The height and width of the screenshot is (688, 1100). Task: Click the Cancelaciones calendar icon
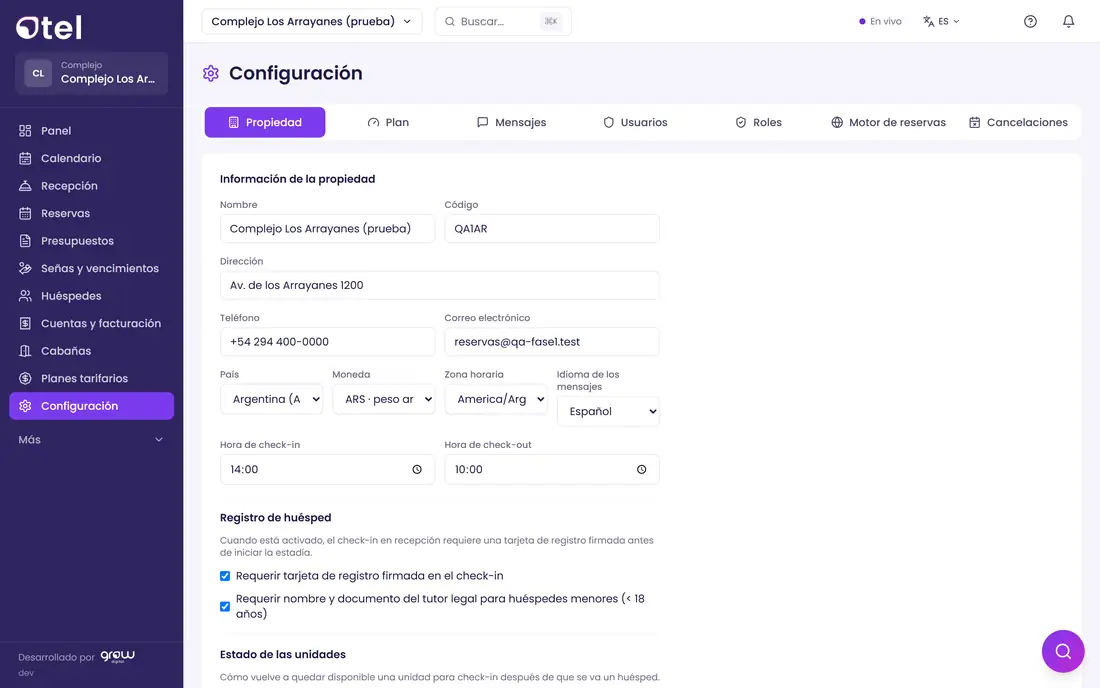point(974,122)
